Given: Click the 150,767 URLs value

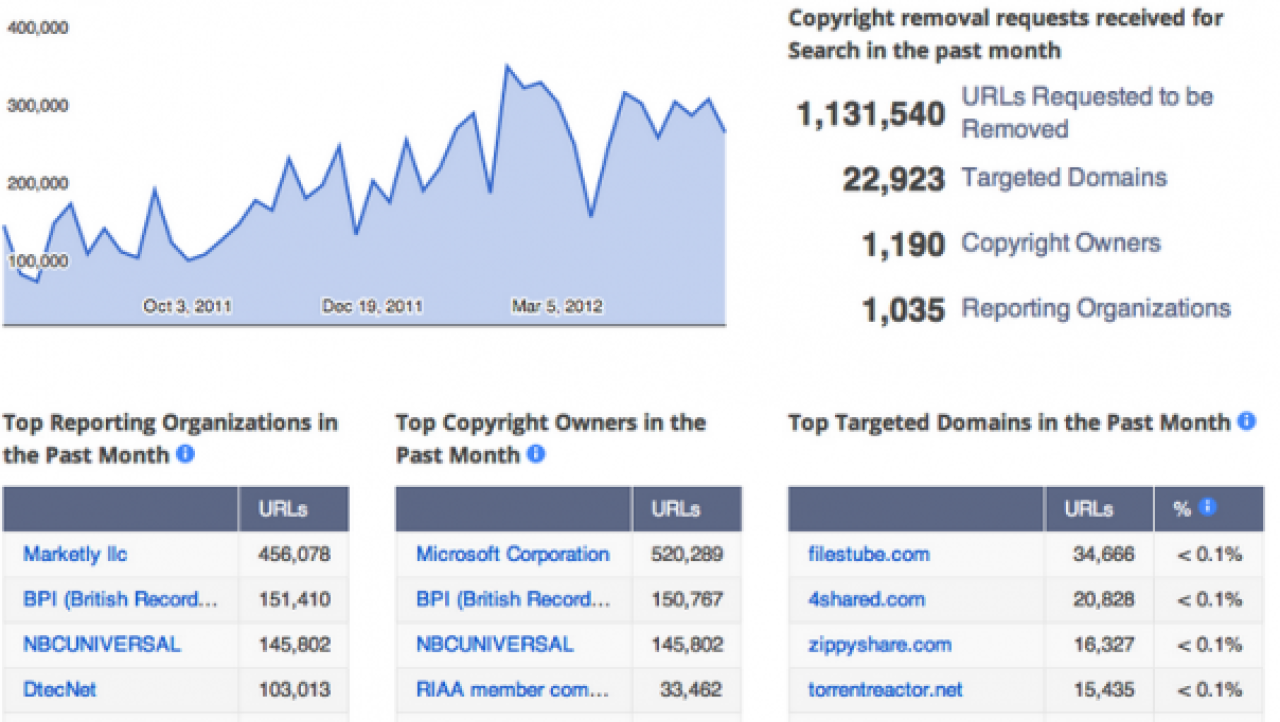Looking at the screenshot, I should [x=688, y=600].
